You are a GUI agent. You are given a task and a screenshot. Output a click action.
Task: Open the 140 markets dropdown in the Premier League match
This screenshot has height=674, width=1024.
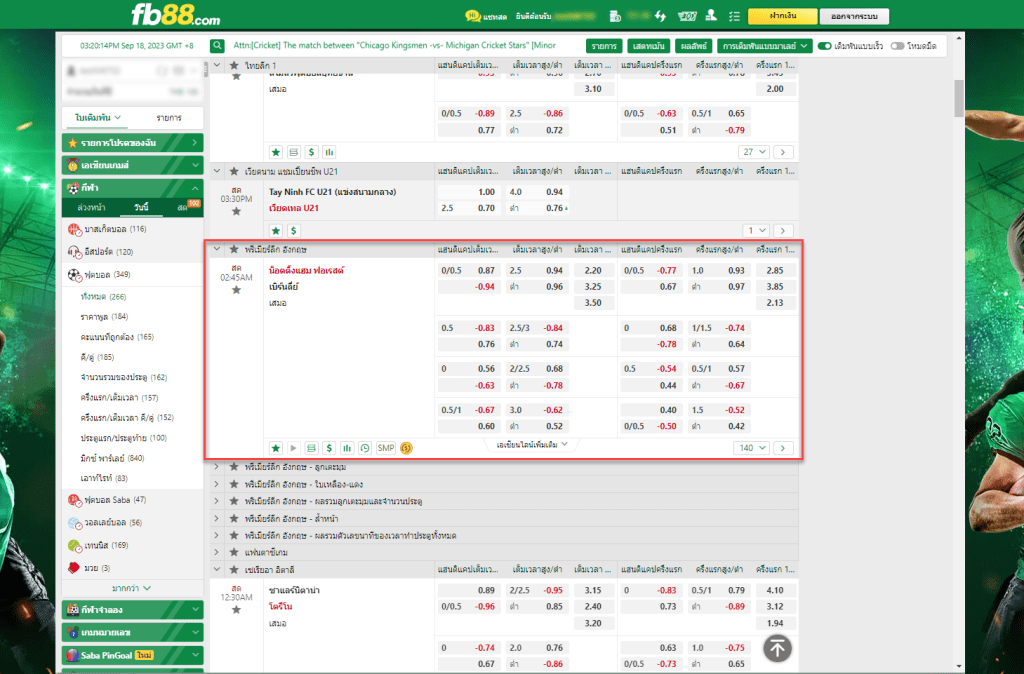751,448
